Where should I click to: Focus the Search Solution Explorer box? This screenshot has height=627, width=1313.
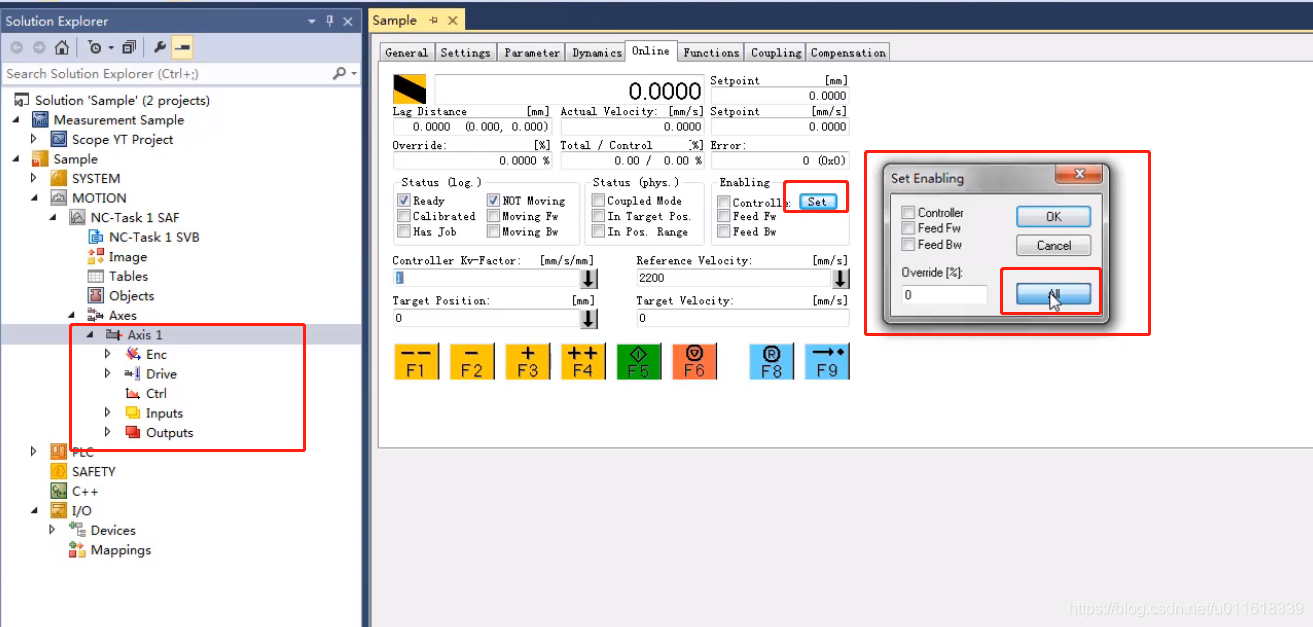[167, 74]
